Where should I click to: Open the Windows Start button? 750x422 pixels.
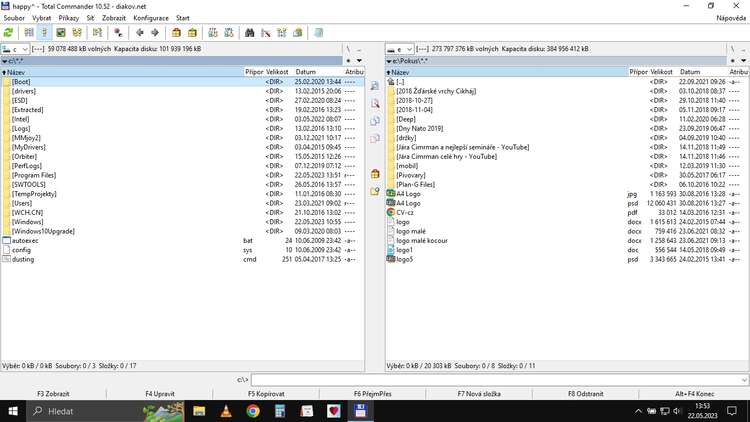pos(13,411)
